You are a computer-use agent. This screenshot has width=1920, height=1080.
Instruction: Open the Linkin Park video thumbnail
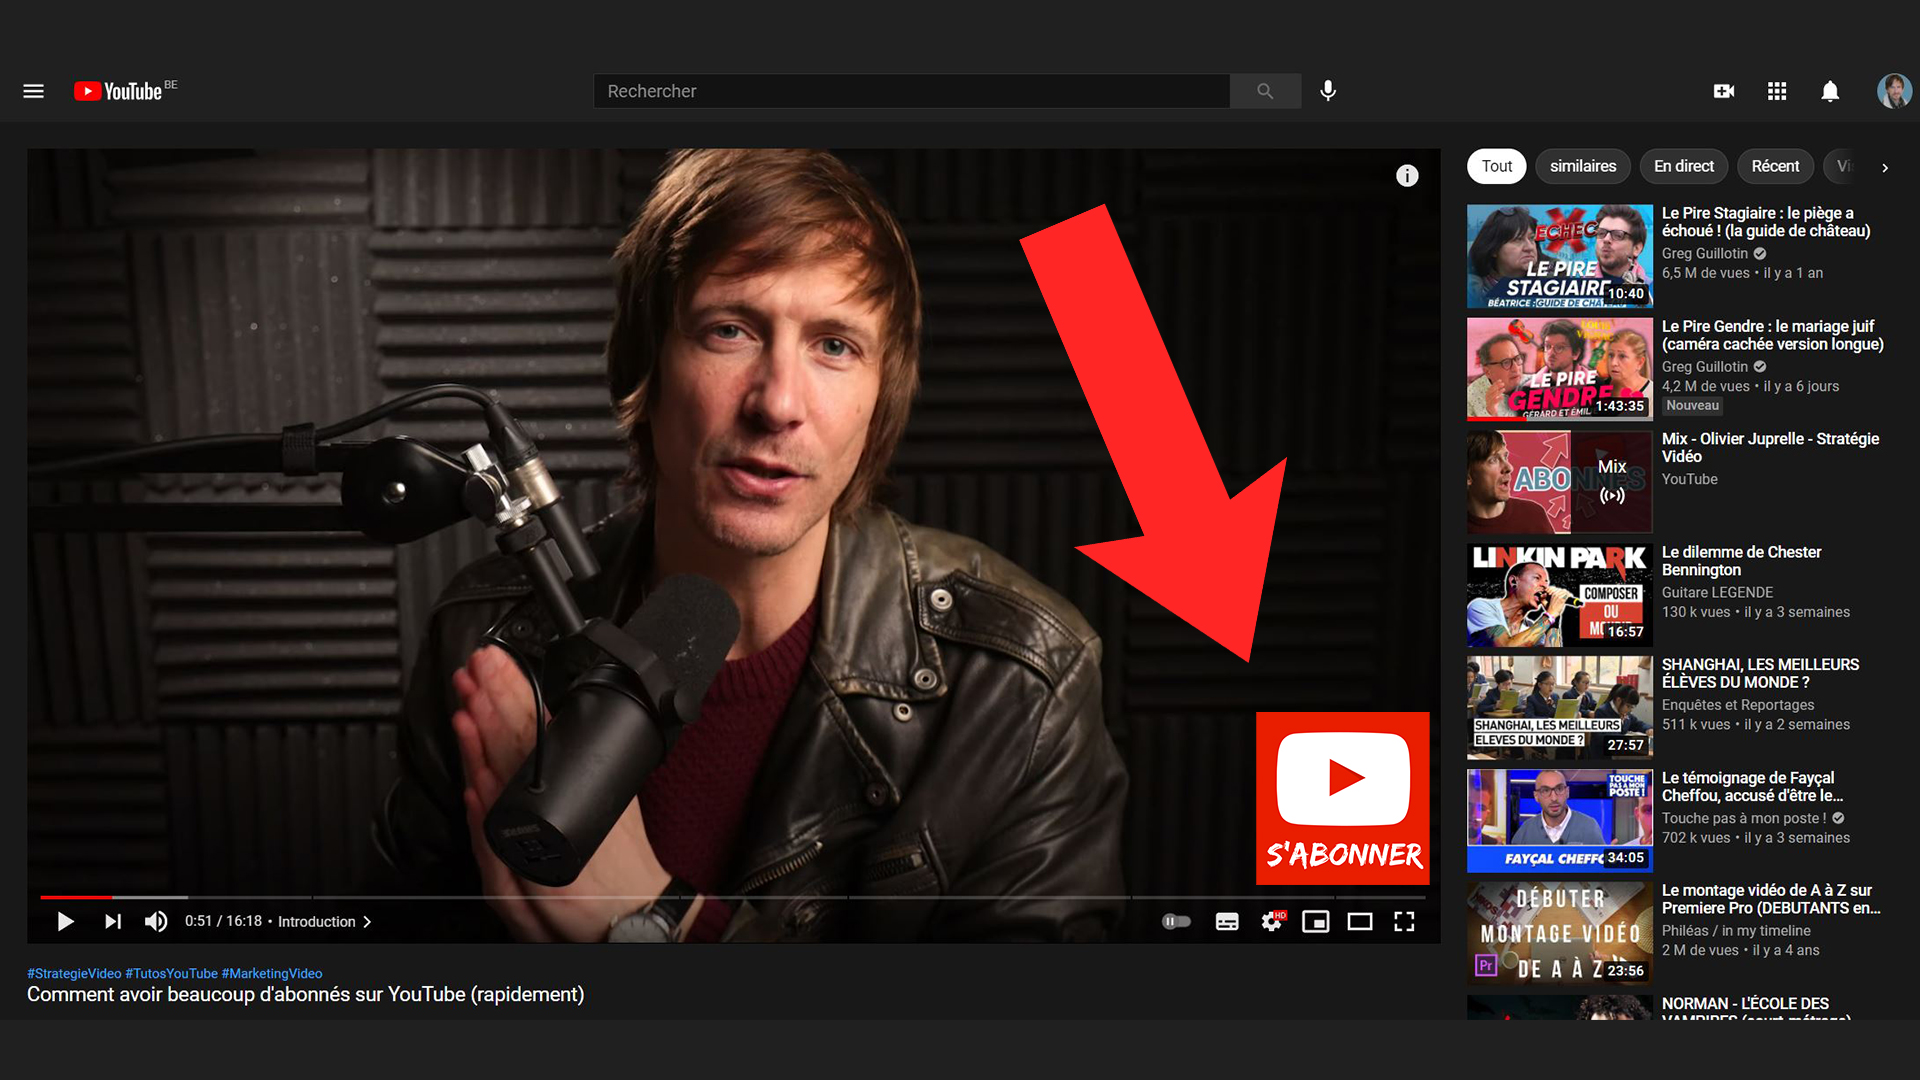(x=1559, y=595)
